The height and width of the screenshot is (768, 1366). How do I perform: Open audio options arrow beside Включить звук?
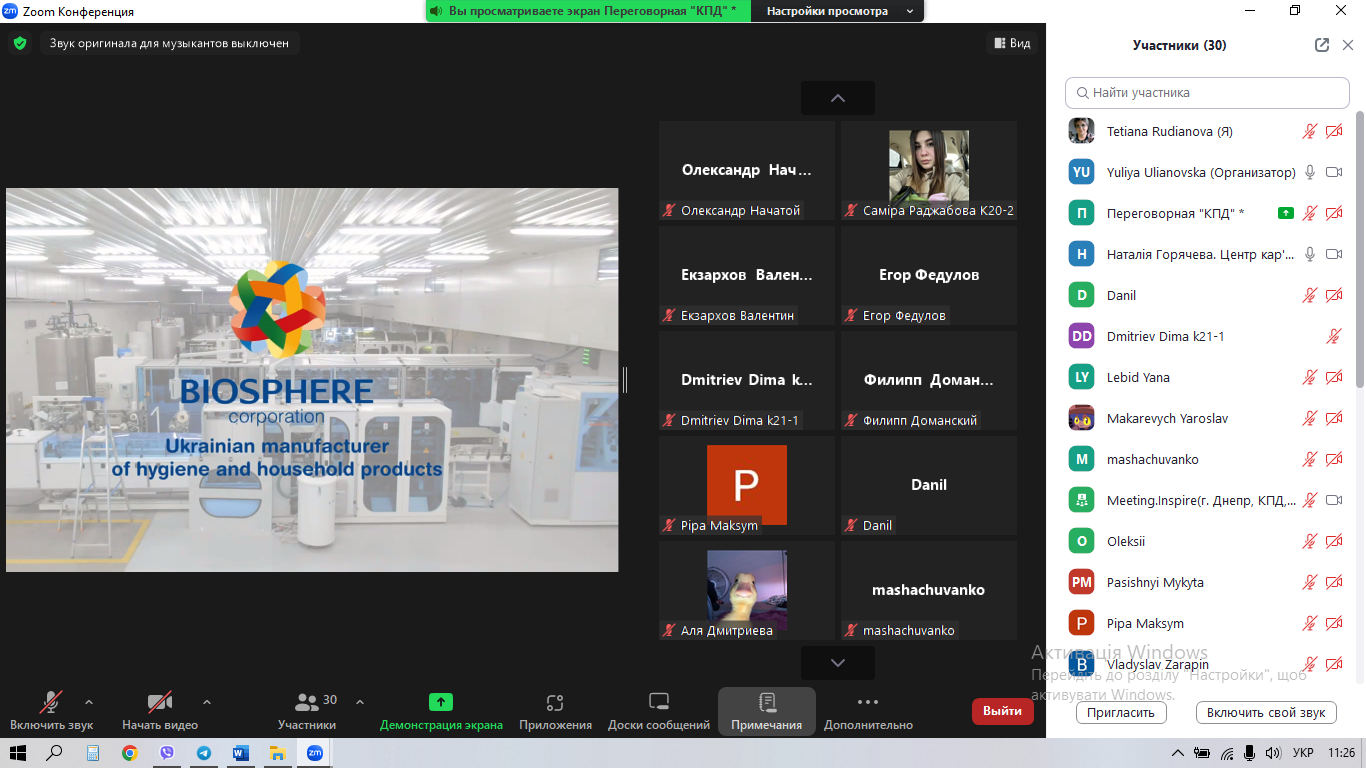click(89, 701)
